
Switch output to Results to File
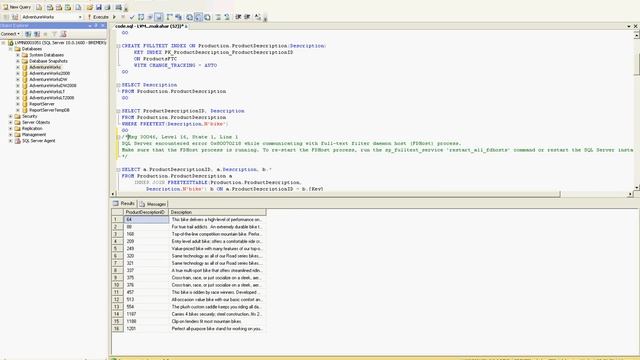pyautogui.click(x=207, y=17)
